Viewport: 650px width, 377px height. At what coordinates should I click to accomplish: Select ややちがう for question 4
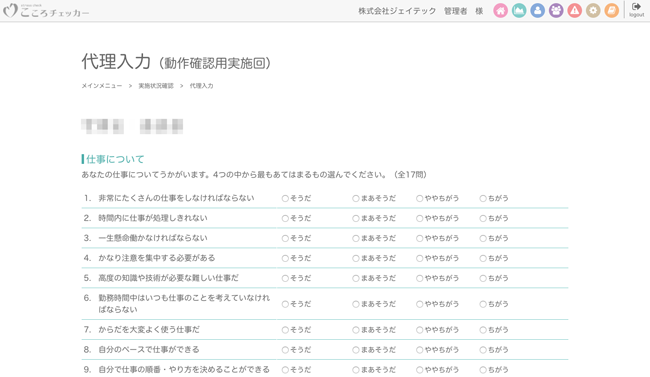pos(420,258)
